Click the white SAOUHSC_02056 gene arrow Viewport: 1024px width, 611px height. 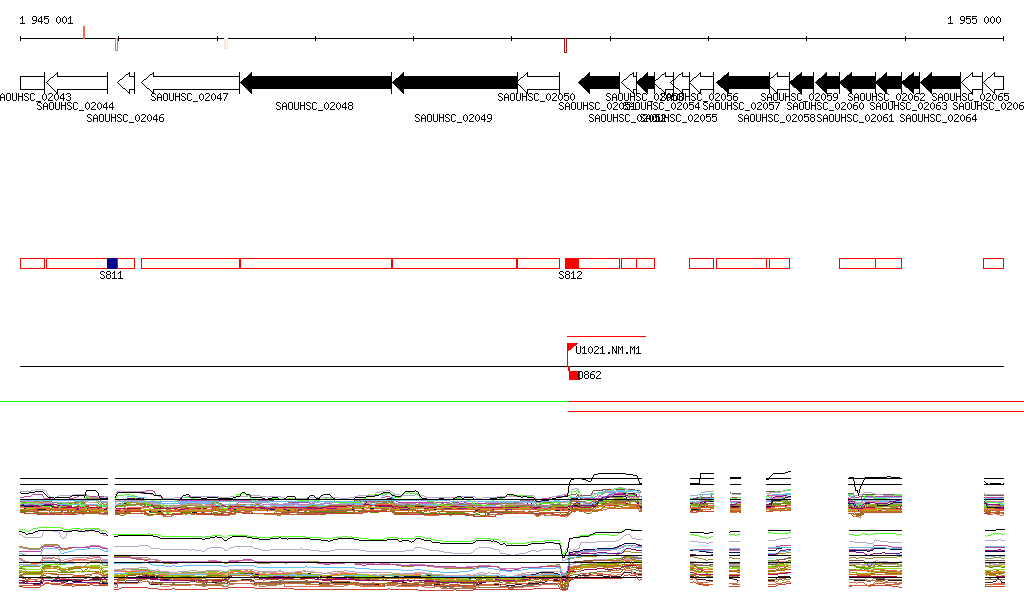(702, 83)
